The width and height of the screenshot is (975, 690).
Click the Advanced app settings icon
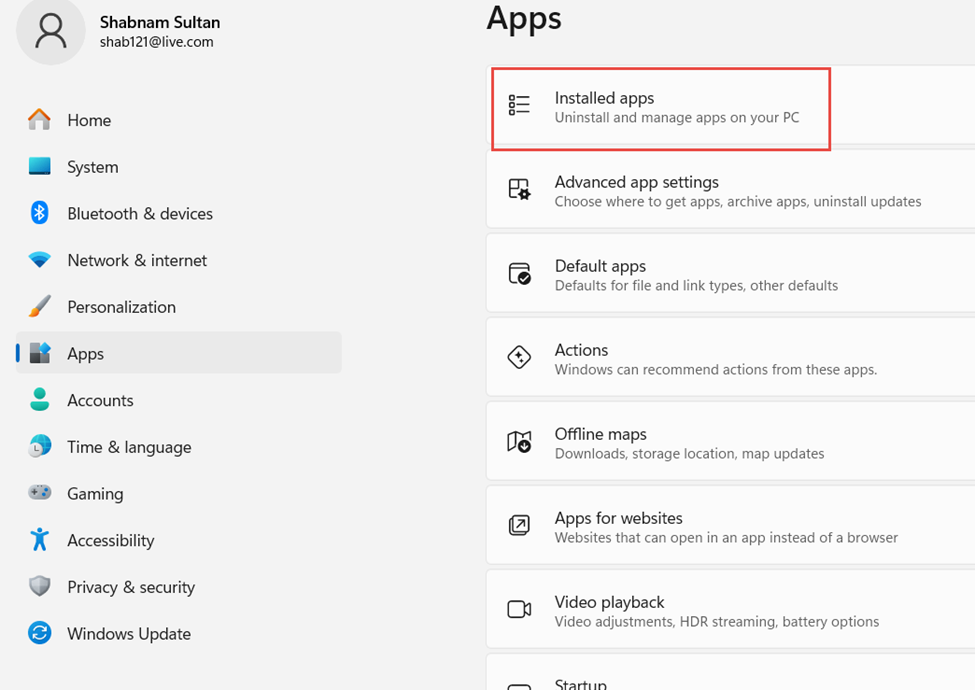[x=519, y=189]
